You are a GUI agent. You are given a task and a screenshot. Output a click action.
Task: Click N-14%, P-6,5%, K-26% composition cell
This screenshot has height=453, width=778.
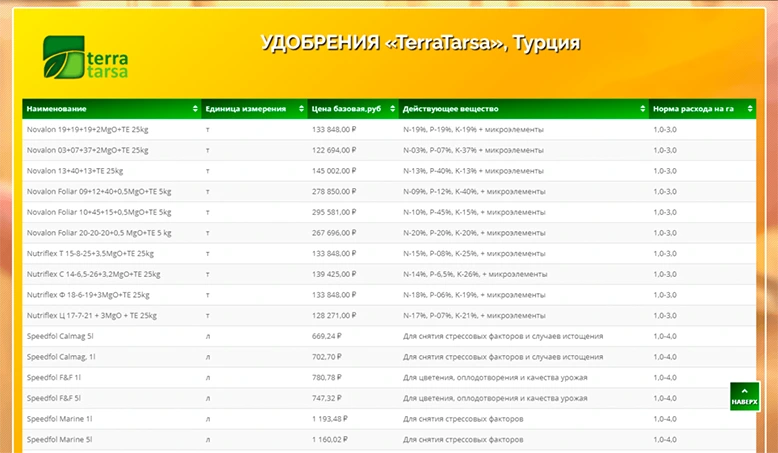pyautogui.click(x=475, y=274)
